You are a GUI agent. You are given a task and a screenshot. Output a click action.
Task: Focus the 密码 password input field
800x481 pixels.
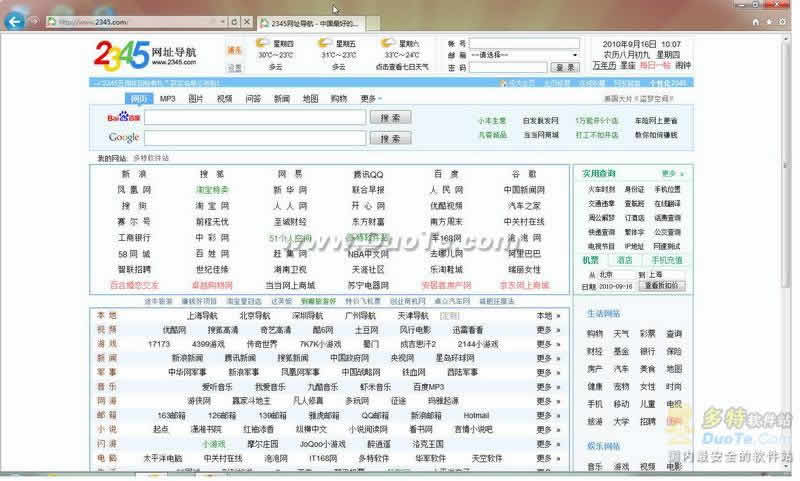click(508, 67)
